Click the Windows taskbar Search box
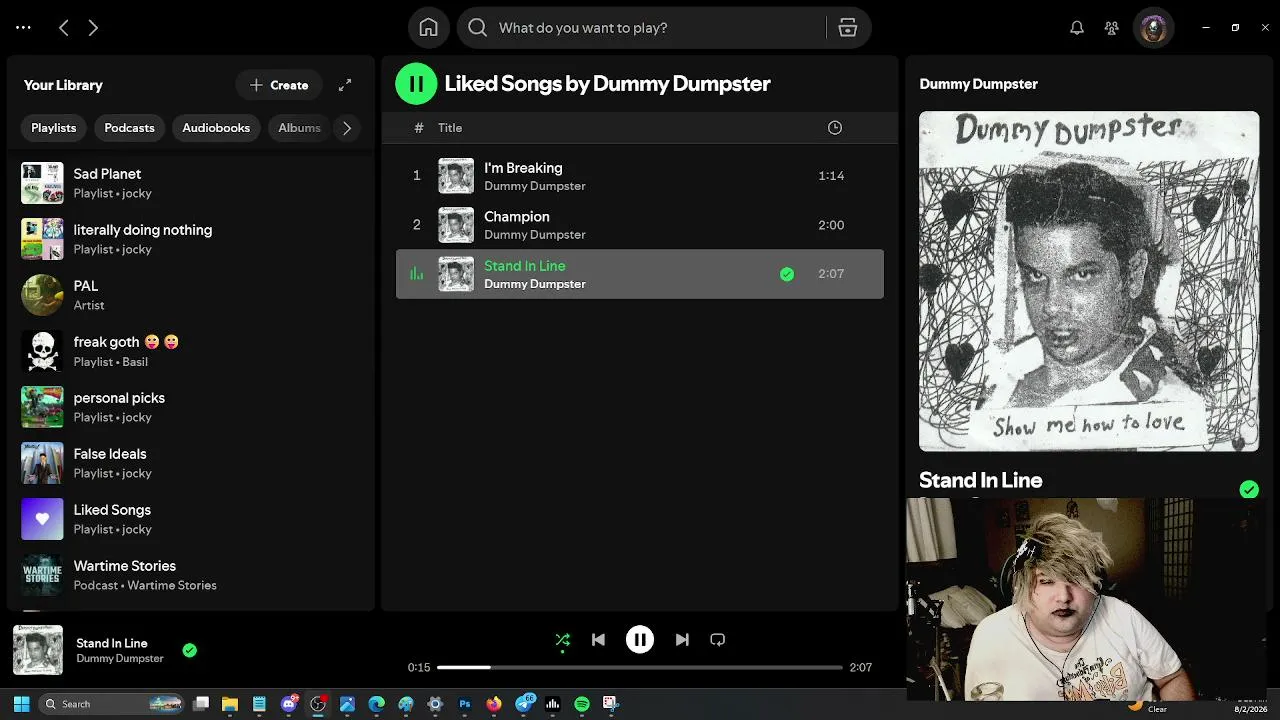The height and width of the screenshot is (720, 1280). point(112,704)
